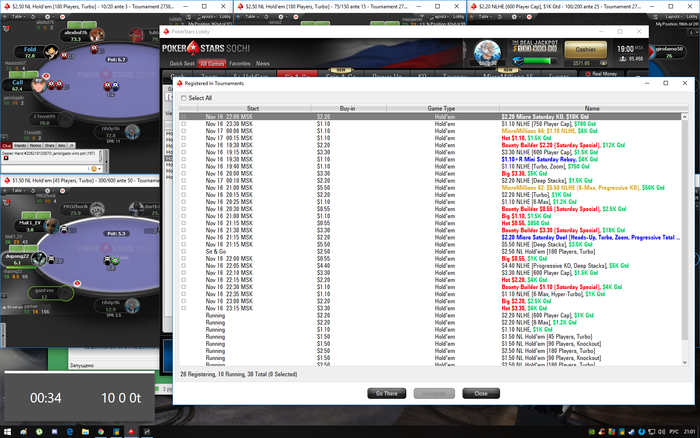Open the Table dropdown in the $1.50 table
The height and width of the screenshot is (438, 700).
pos(18,191)
